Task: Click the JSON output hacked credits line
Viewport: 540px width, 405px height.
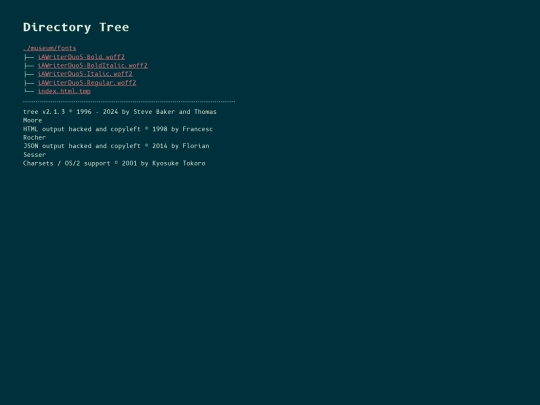Action: coord(116,150)
